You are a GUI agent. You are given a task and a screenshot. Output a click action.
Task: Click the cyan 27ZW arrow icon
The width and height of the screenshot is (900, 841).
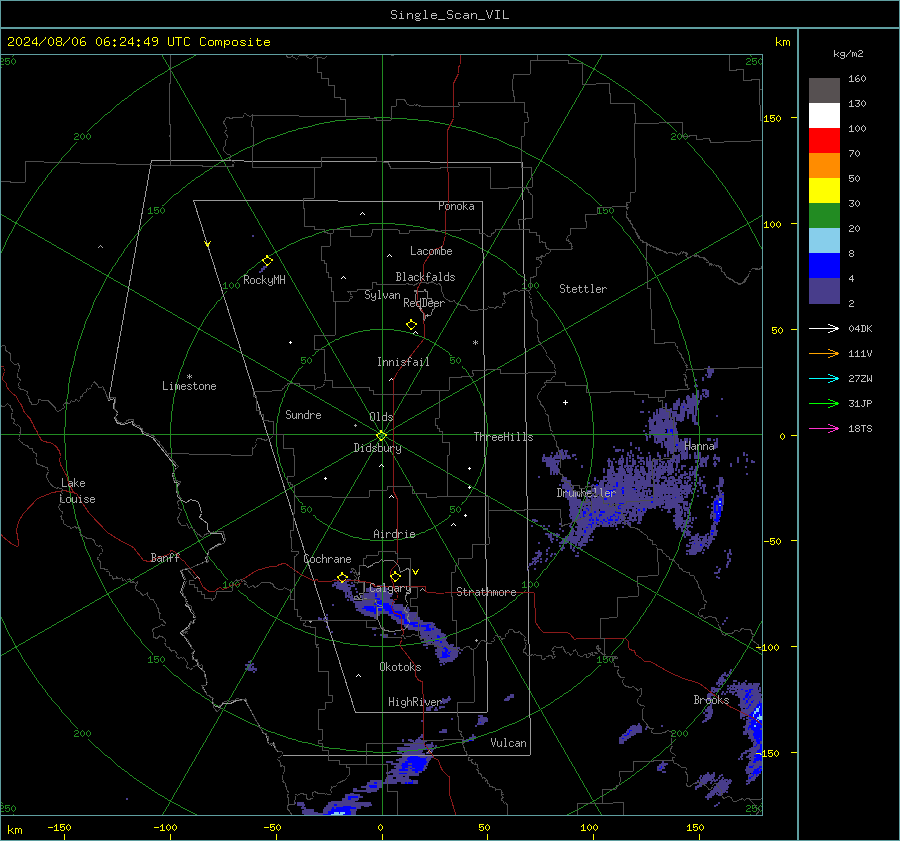824,378
